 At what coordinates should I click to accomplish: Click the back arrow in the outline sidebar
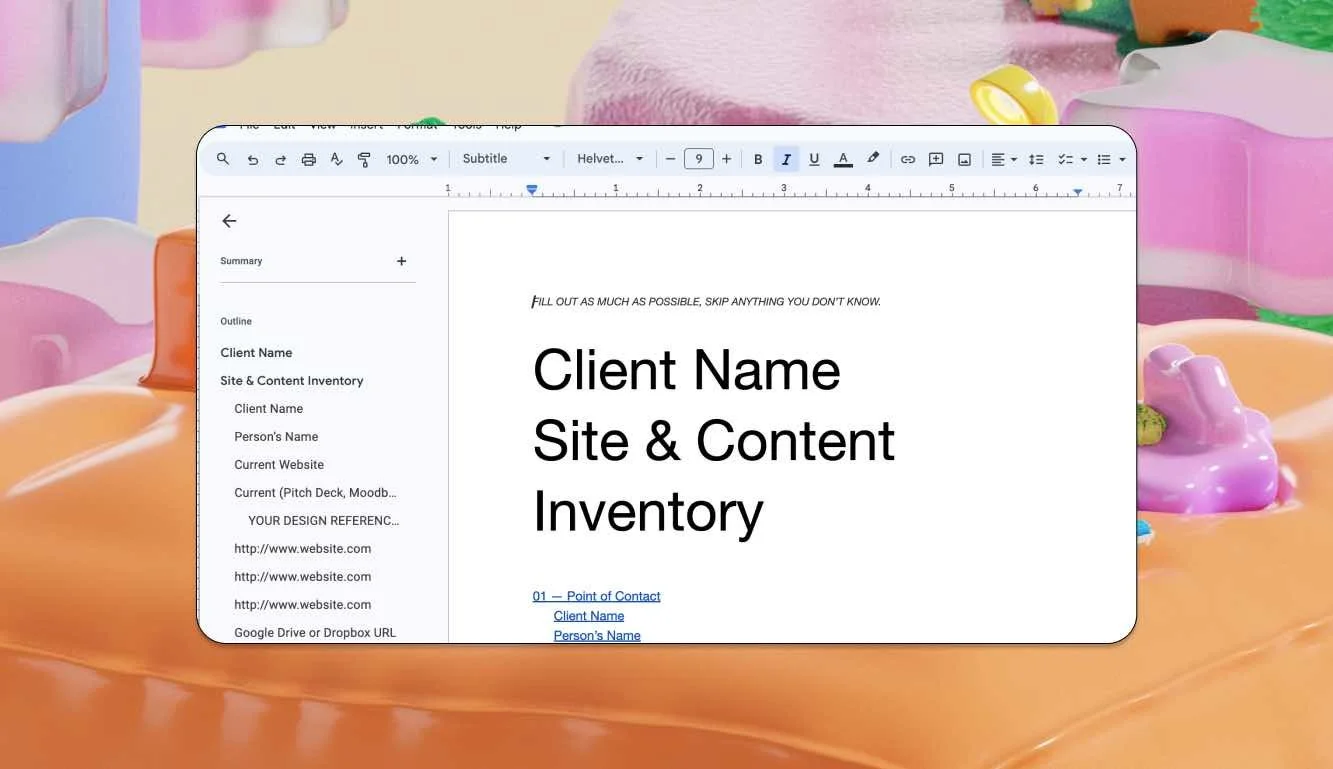229,221
